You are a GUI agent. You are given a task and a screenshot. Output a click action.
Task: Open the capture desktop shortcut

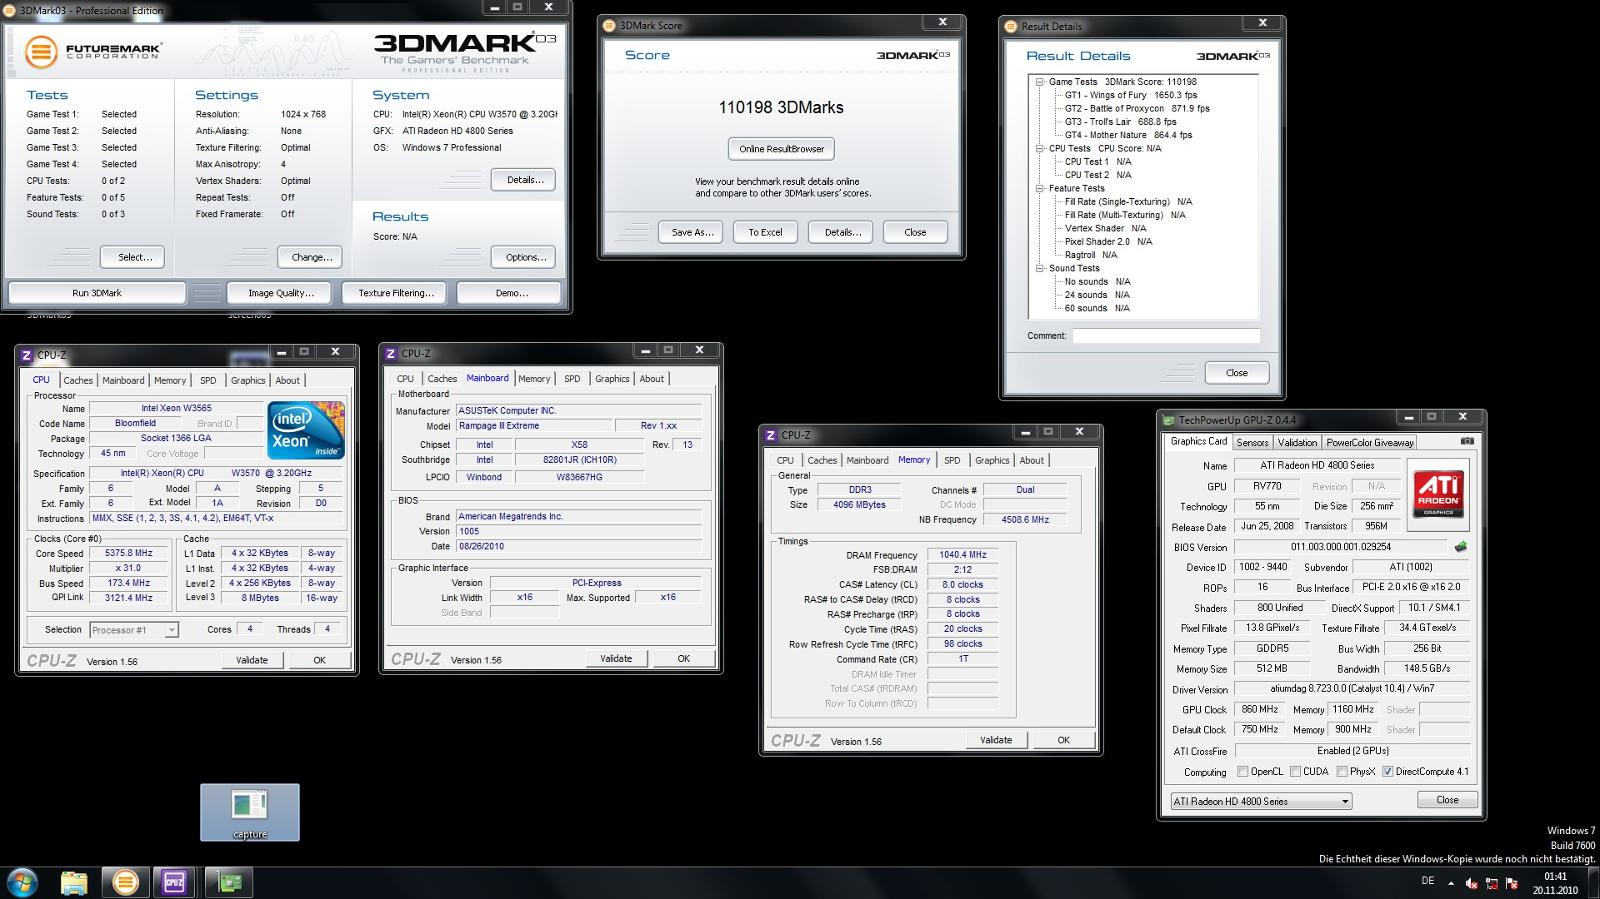click(x=250, y=812)
